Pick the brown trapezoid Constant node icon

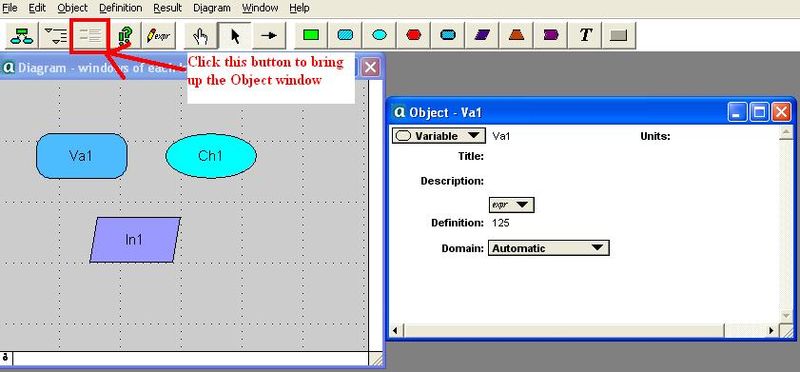(x=516, y=35)
